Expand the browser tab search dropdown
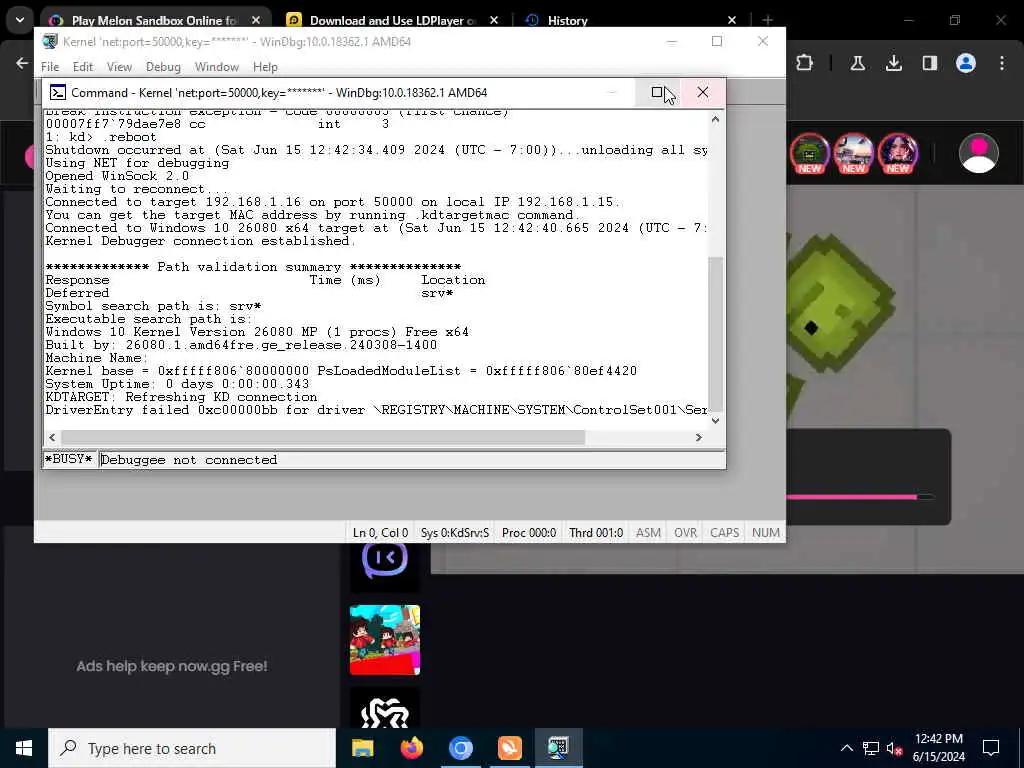This screenshot has width=1024, height=768. pyautogui.click(x=20, y=20)
